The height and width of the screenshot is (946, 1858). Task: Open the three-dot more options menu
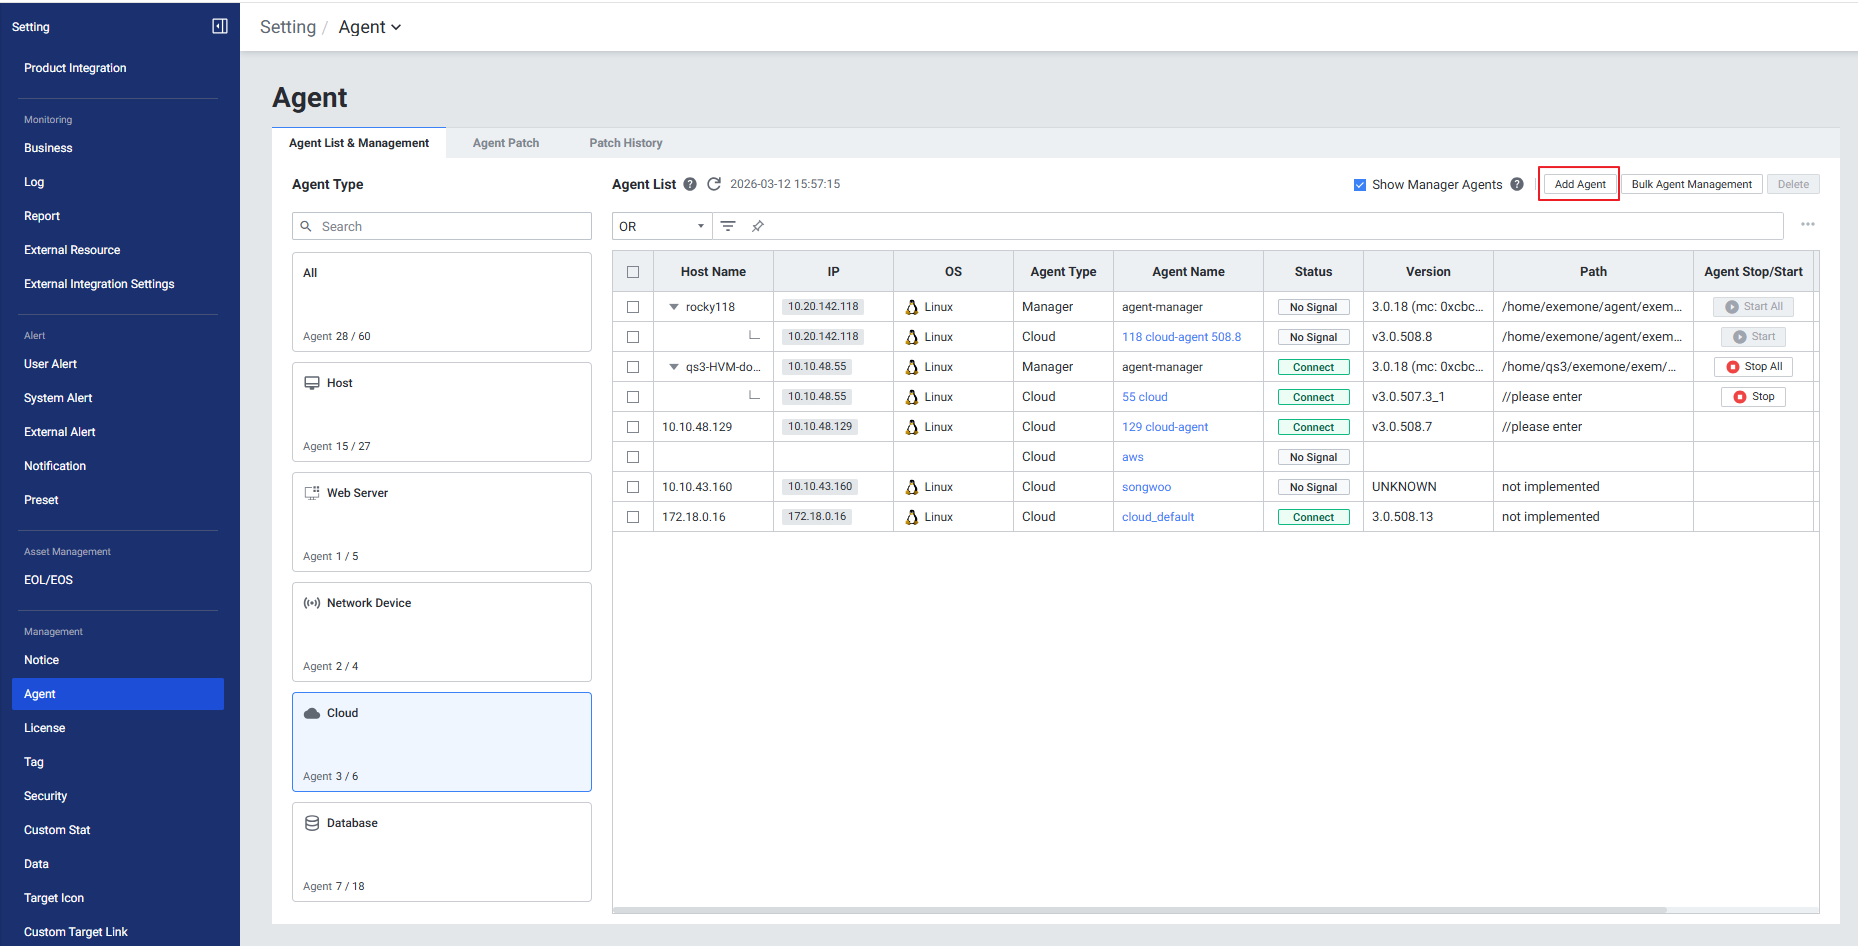coord(1807,225)
